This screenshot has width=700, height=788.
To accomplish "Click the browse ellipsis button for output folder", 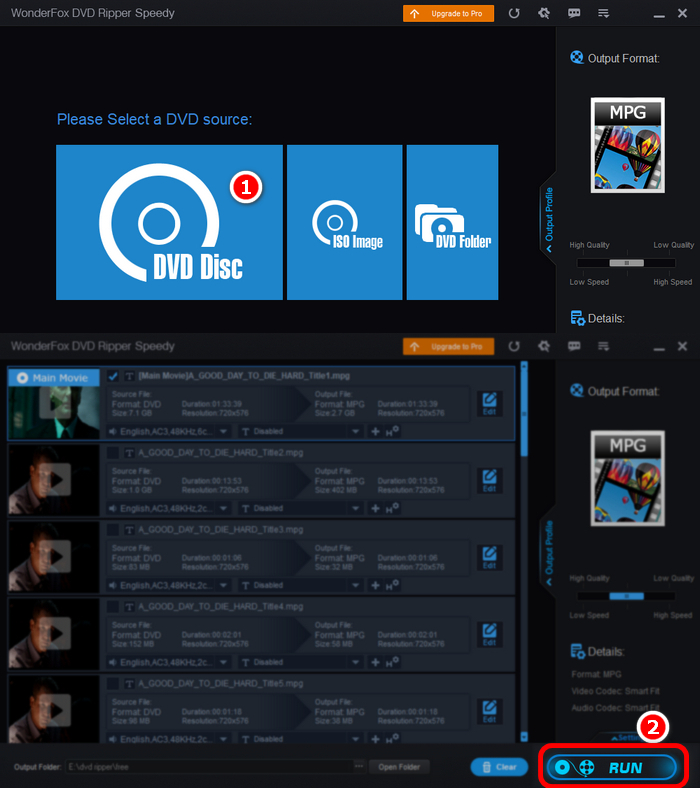I will point(359,766).
